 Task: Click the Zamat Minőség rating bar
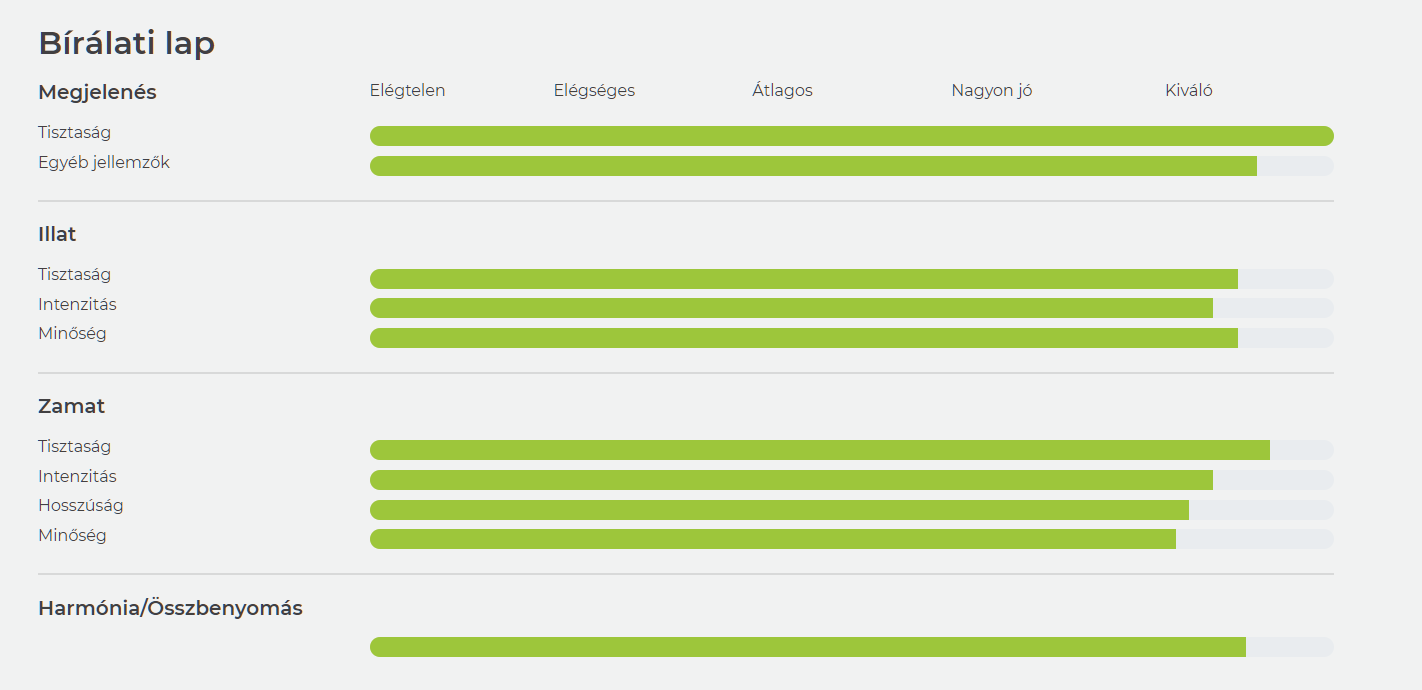click(852, 539)
